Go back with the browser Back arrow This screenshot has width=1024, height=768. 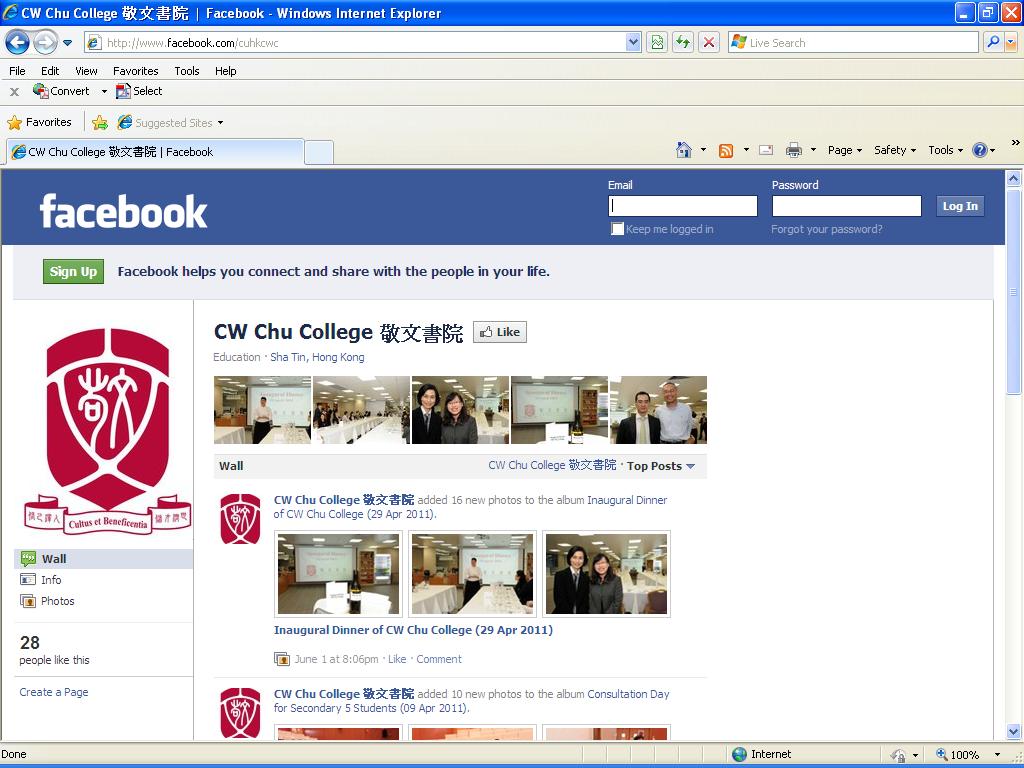[x=18, y=43]
